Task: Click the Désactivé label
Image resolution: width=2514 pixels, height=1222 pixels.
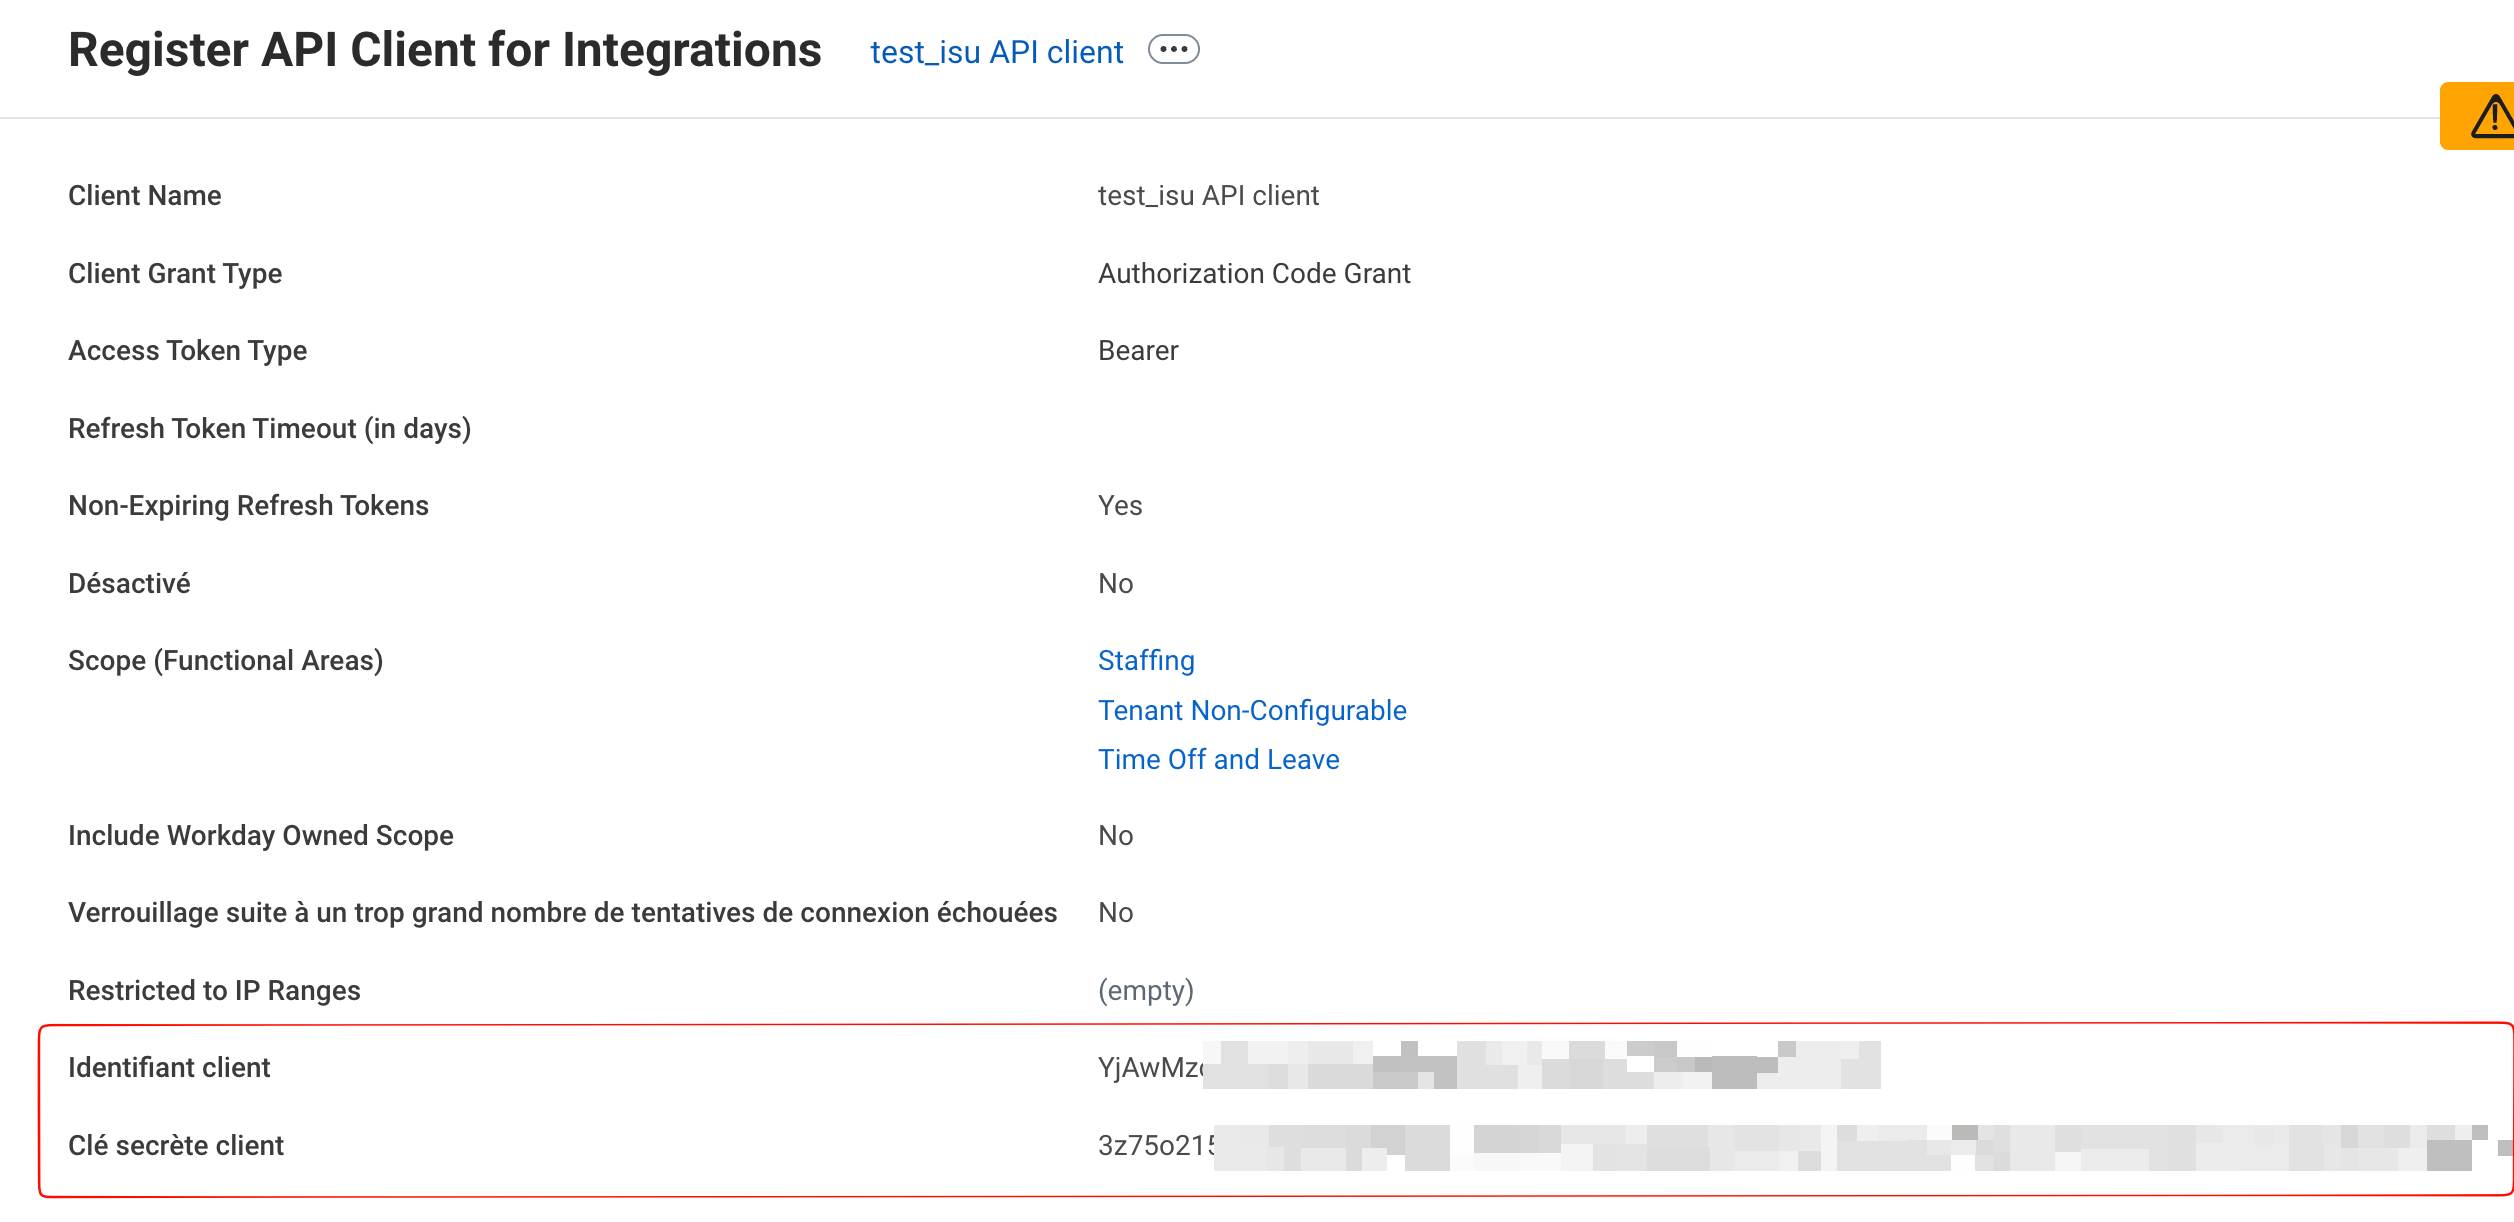Action: click(129, 583)
